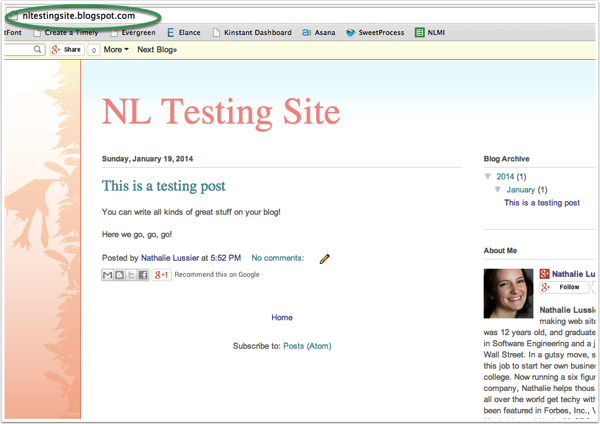Click the NLMI spreadsheet bookmark icon
The height and width of the screenshot is (424, 600).
coord(419,33)
